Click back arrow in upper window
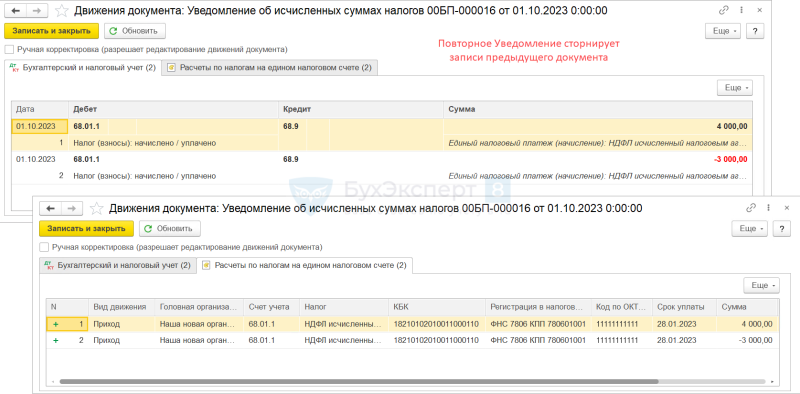This screenshot has width=800, height=394. 16,10
